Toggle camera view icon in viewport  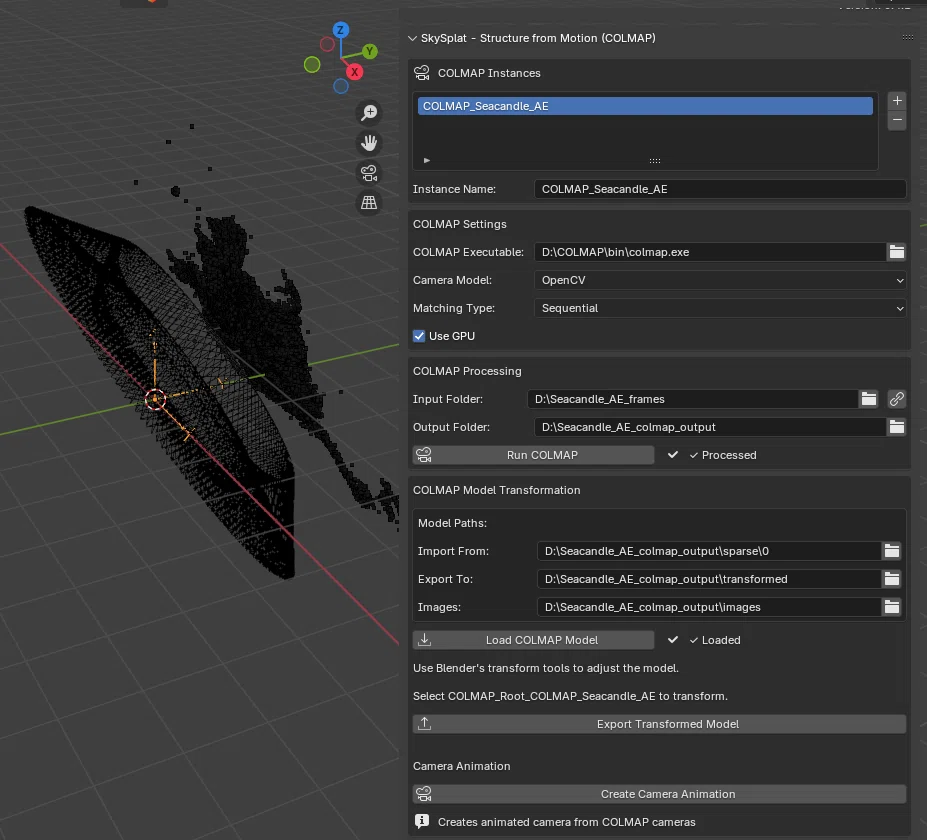click(x=369, y=173)
